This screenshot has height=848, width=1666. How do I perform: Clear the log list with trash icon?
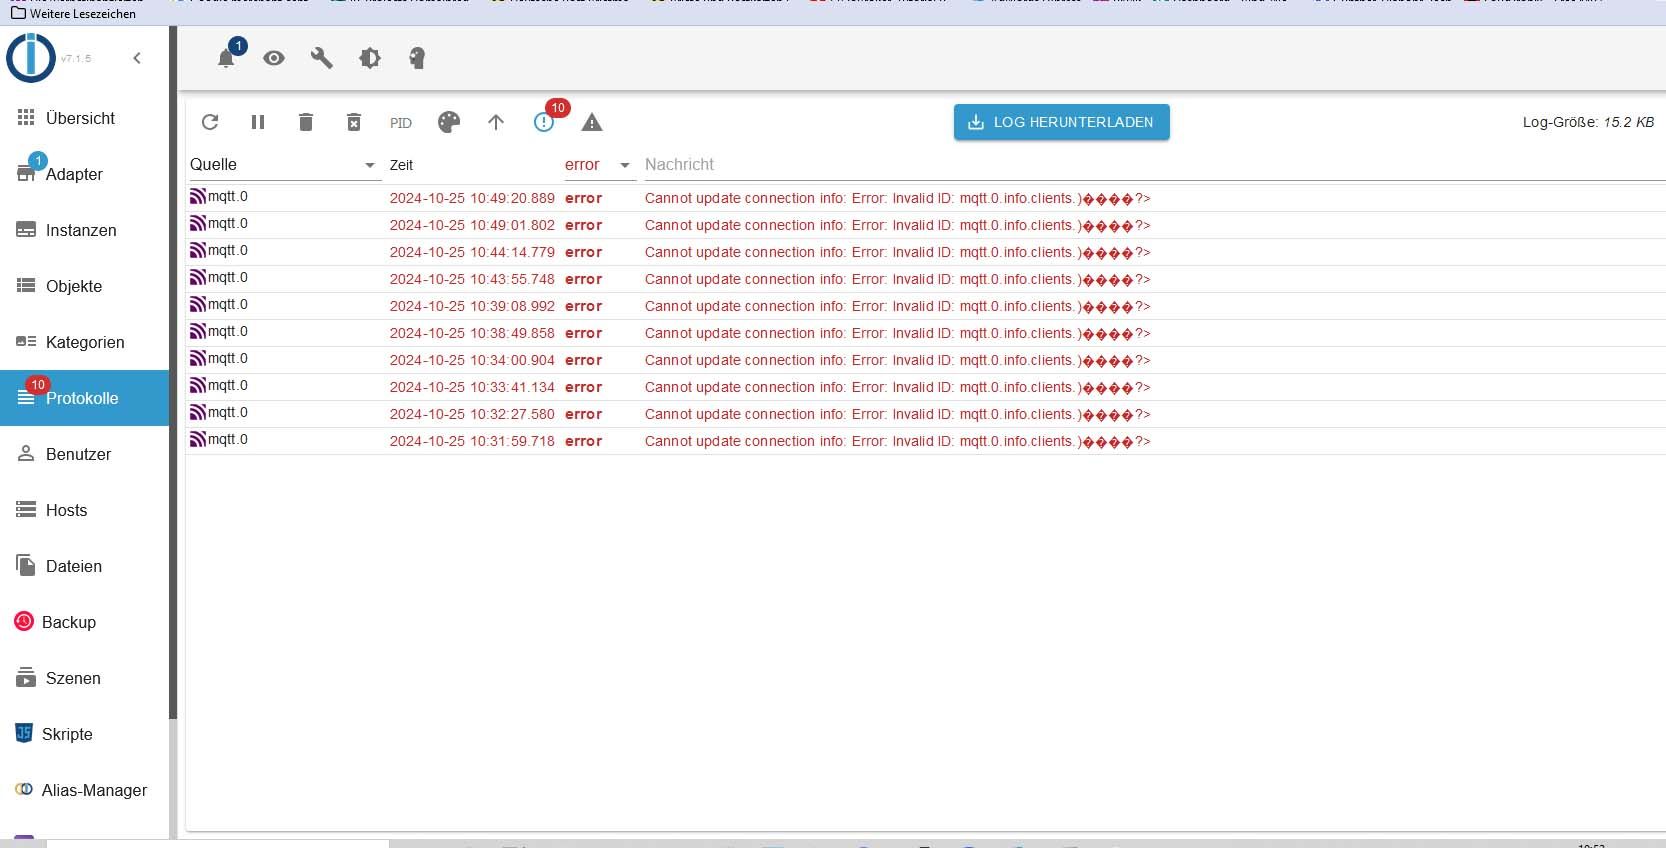306,122
